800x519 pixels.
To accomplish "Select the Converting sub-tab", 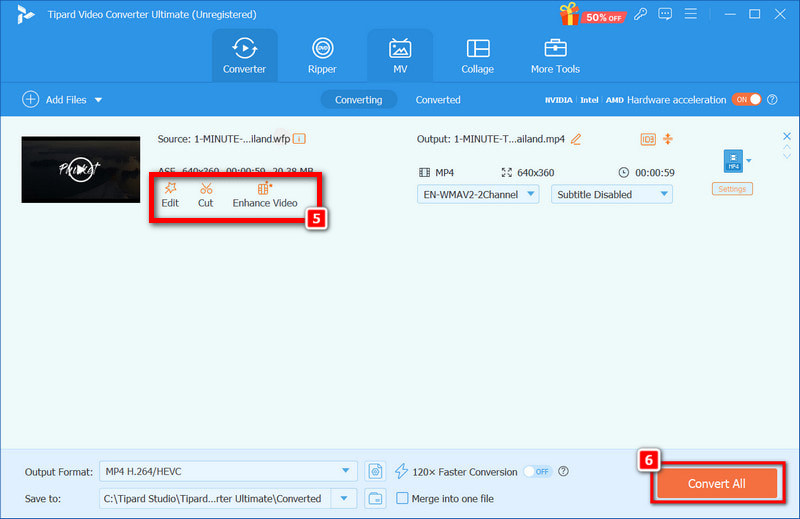I will tap(359, 100).
